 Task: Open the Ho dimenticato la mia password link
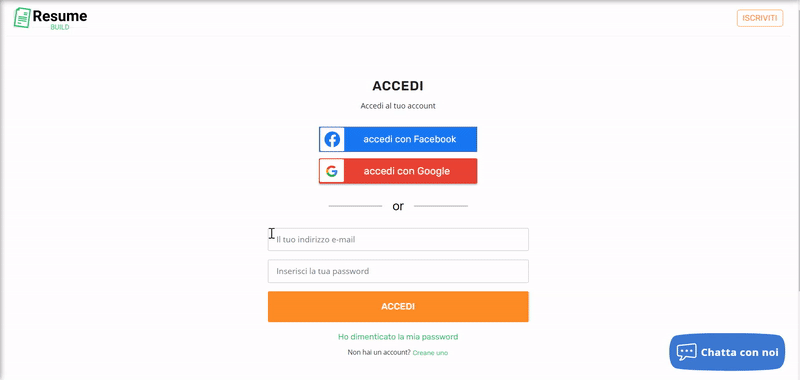pyautogui.click(x=398, y=337)
